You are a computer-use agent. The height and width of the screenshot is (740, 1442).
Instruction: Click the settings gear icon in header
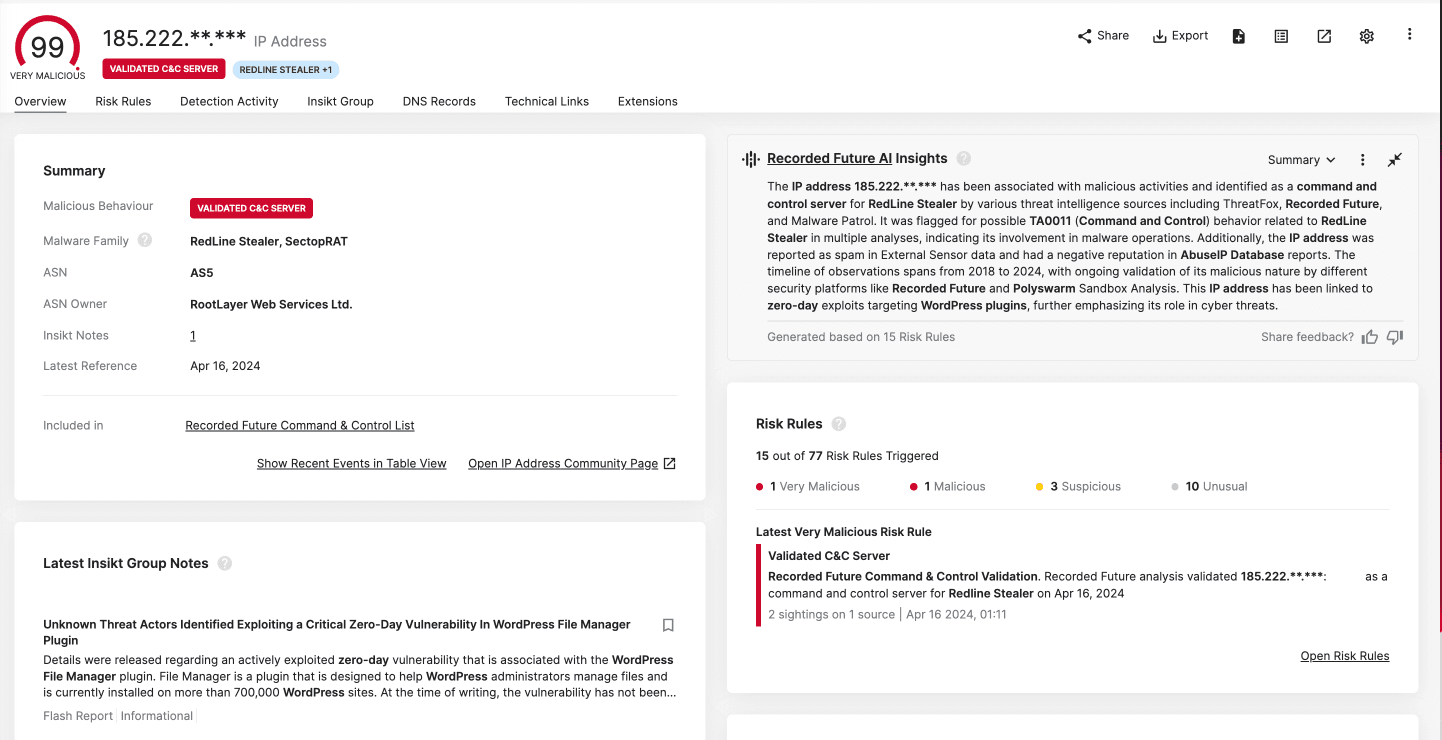(x=1366, y=36)
